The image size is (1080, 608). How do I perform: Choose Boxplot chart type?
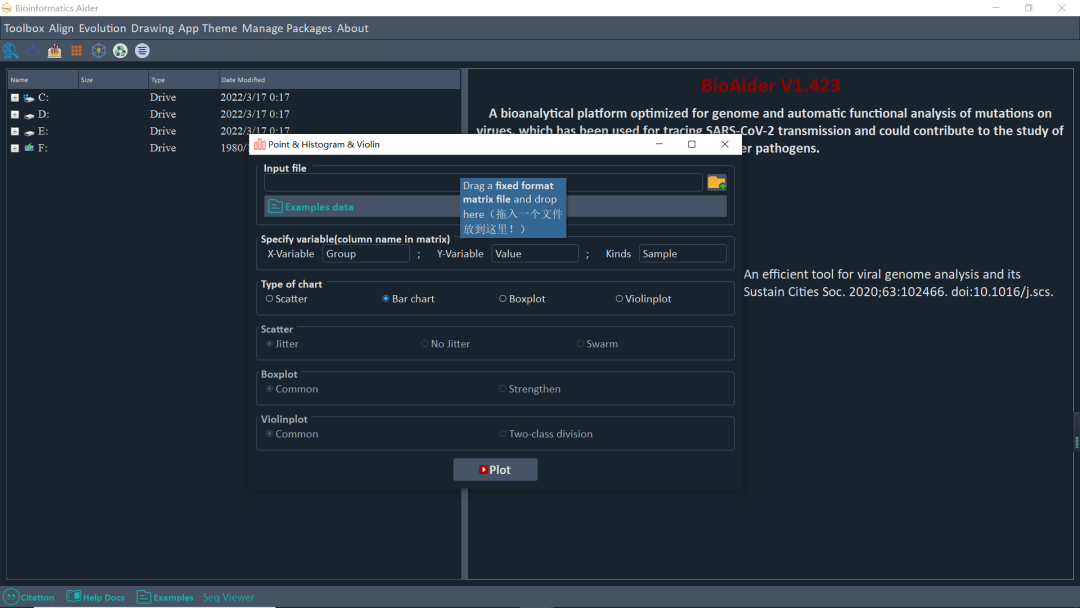coord(522,299)
